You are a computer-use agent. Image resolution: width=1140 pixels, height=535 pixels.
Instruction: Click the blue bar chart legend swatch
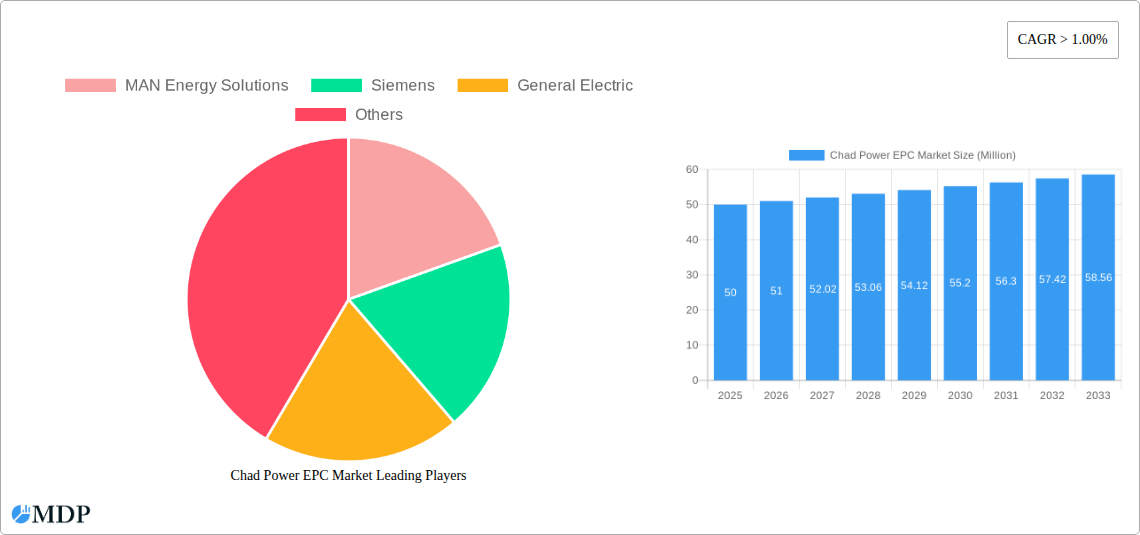(806, 155)
